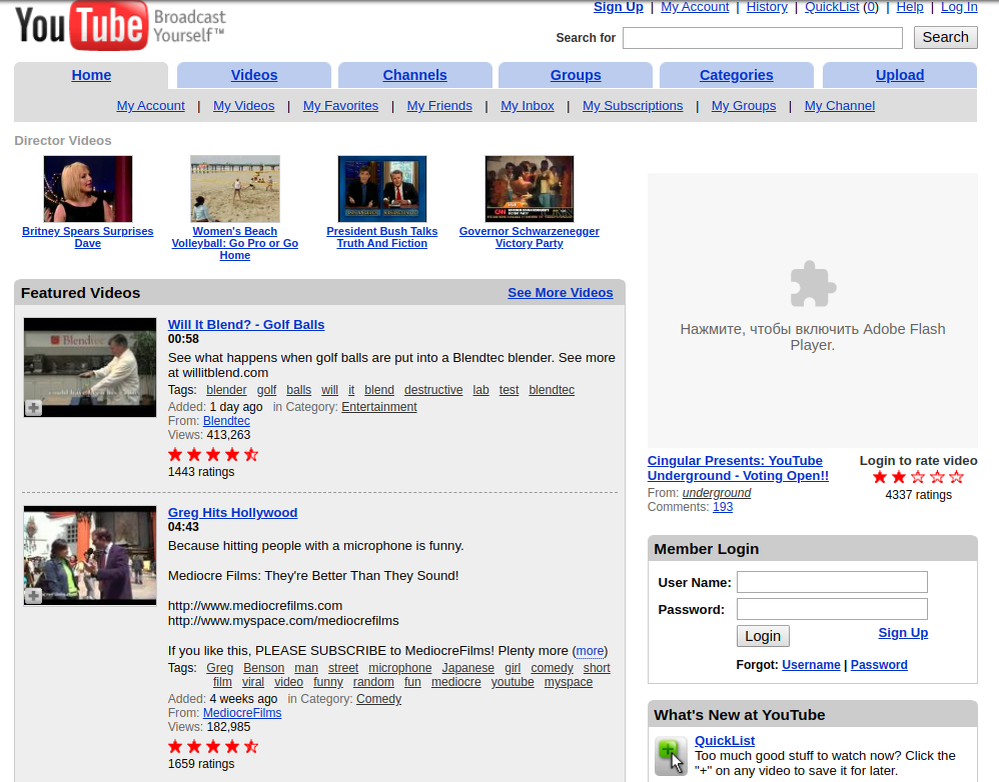Open the Comedy category link
This screenshot has height=782, width=999.
(379, 699)
